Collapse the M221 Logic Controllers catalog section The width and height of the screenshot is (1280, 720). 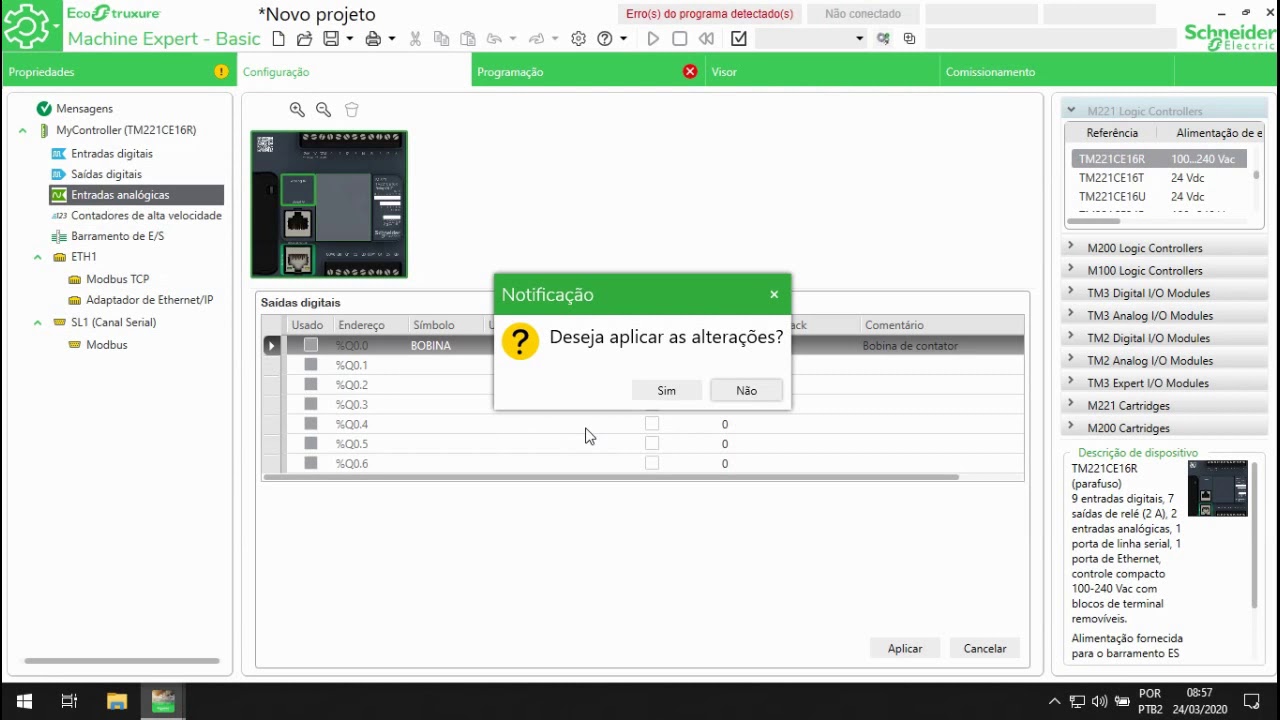1071,111
